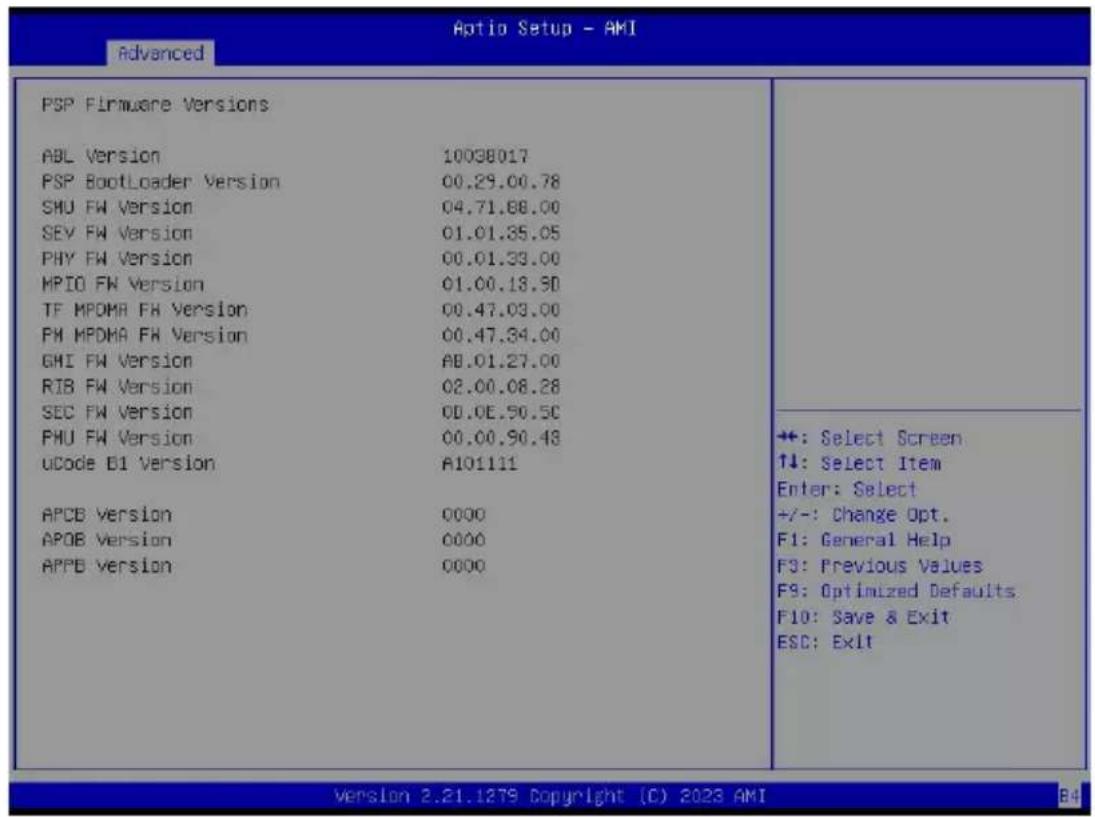The width and height of the screenshot is (1095, 817).
Task: Click the F10: Save & Exit line
Action: [x=864, y=617]
